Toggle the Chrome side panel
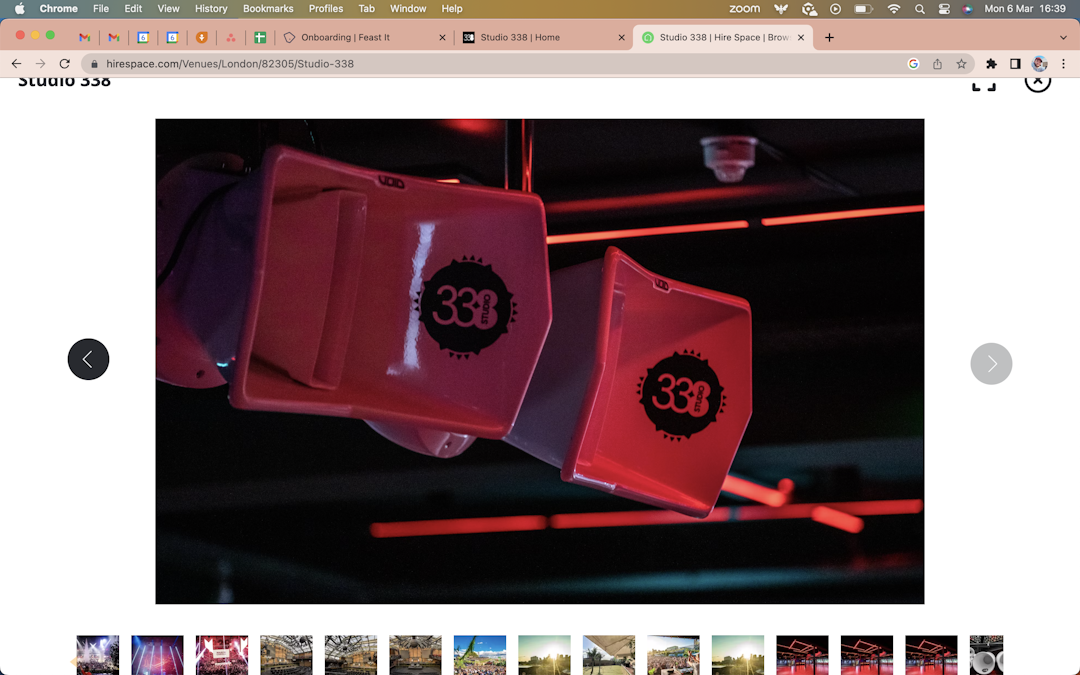Viewport: 1080px width, 675px height. coord(1015,63)
